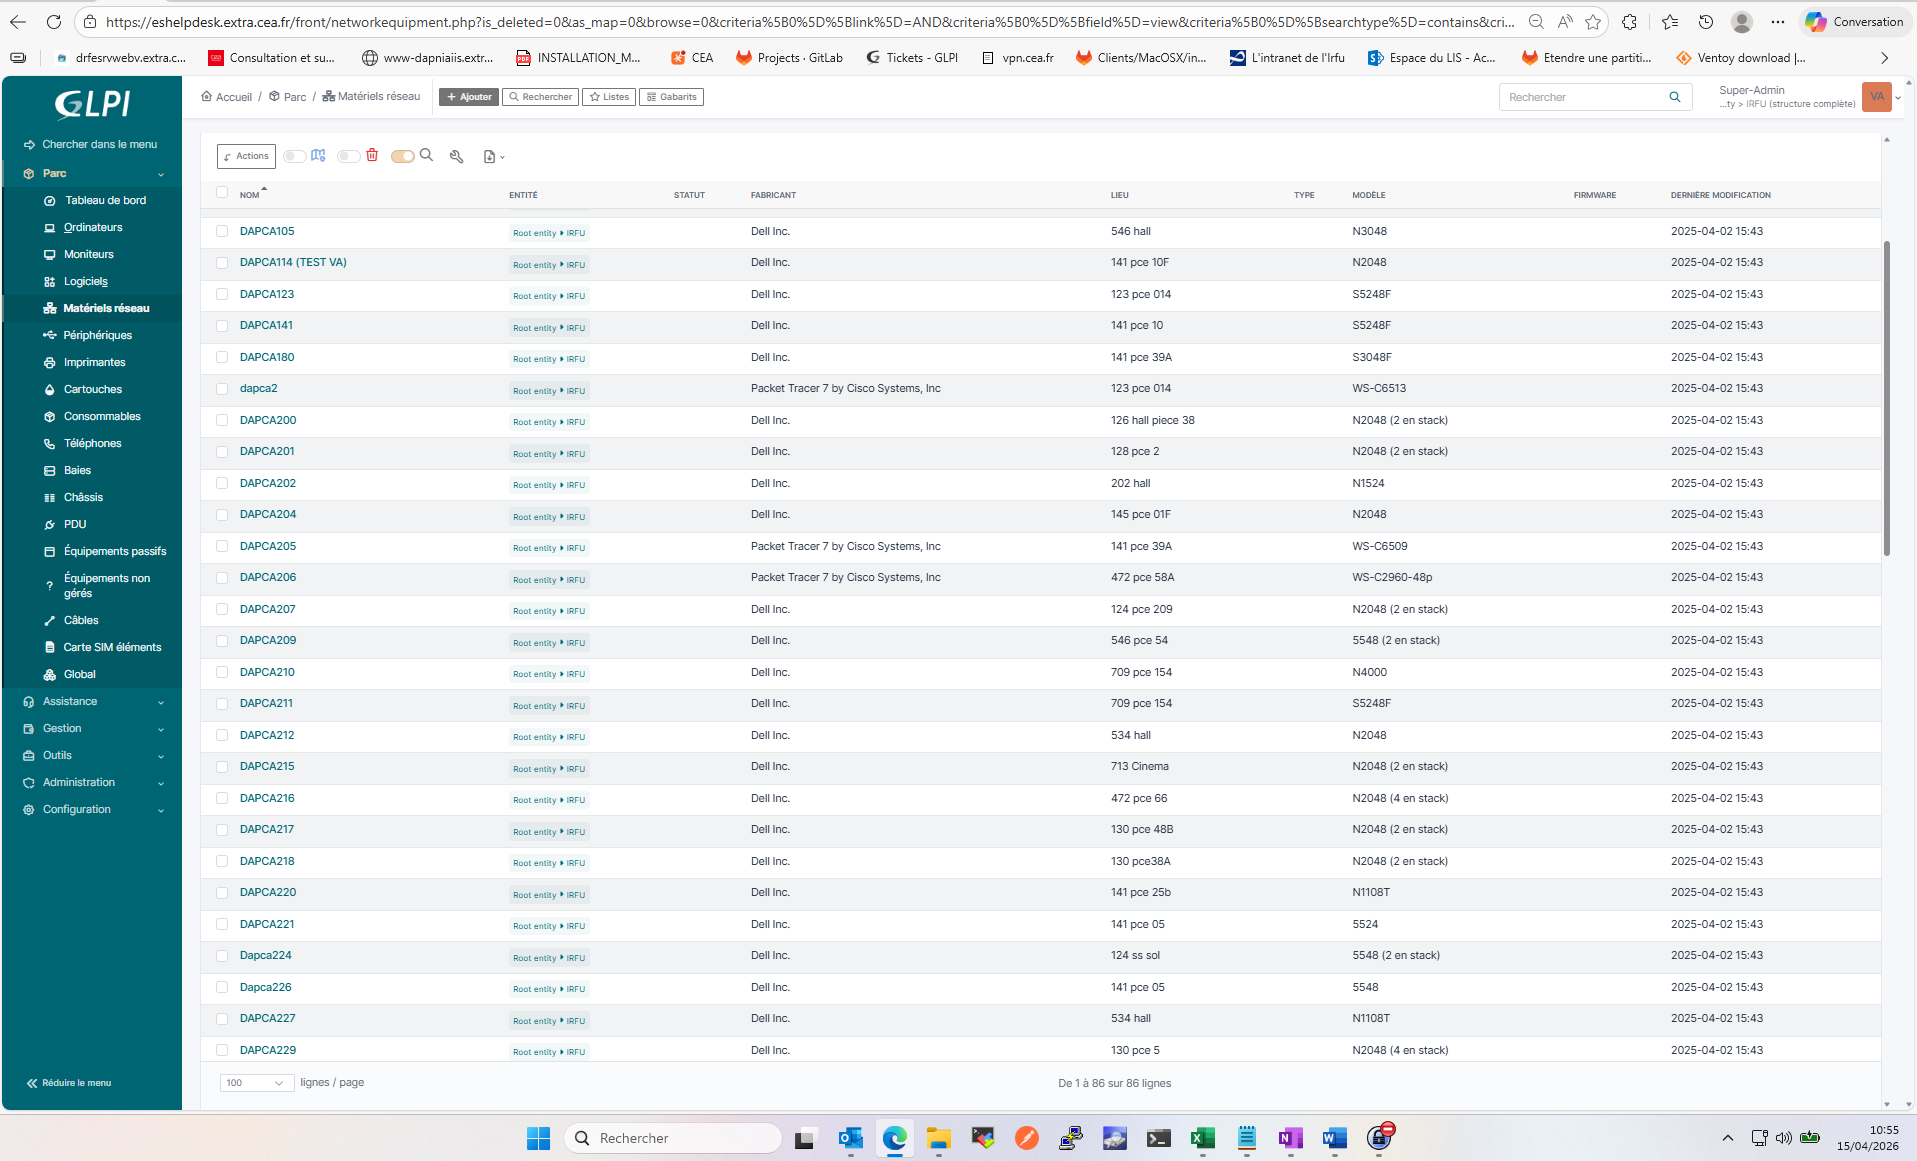Image resolution: width=1917 pixels, height=1161 pixels.
Task: Toggle the deleted items (trash) switch
Action: tap(349, 156)
